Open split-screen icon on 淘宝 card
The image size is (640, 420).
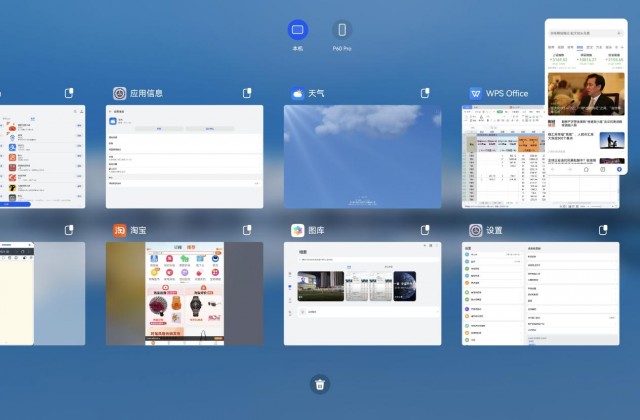click(x=247, y=230)
